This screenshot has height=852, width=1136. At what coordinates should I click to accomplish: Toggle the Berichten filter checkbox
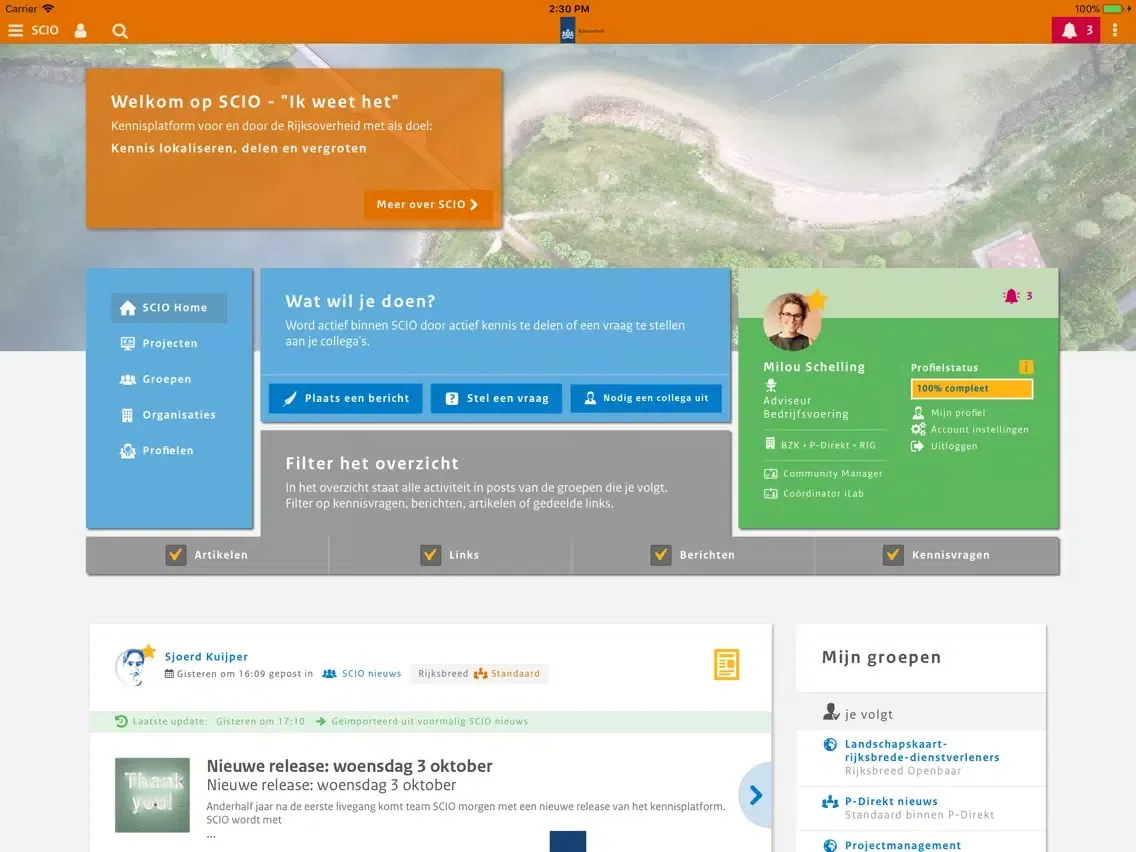[661, 555]
